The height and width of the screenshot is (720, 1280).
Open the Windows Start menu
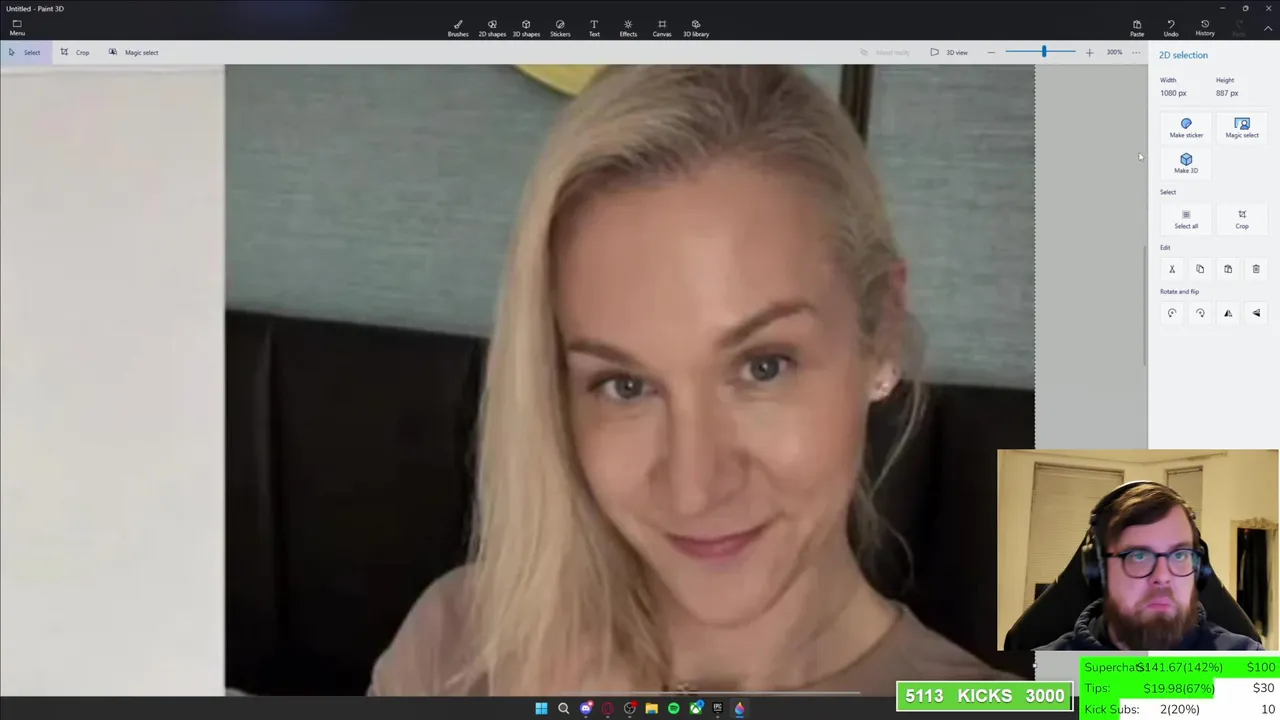pos(541,708)
